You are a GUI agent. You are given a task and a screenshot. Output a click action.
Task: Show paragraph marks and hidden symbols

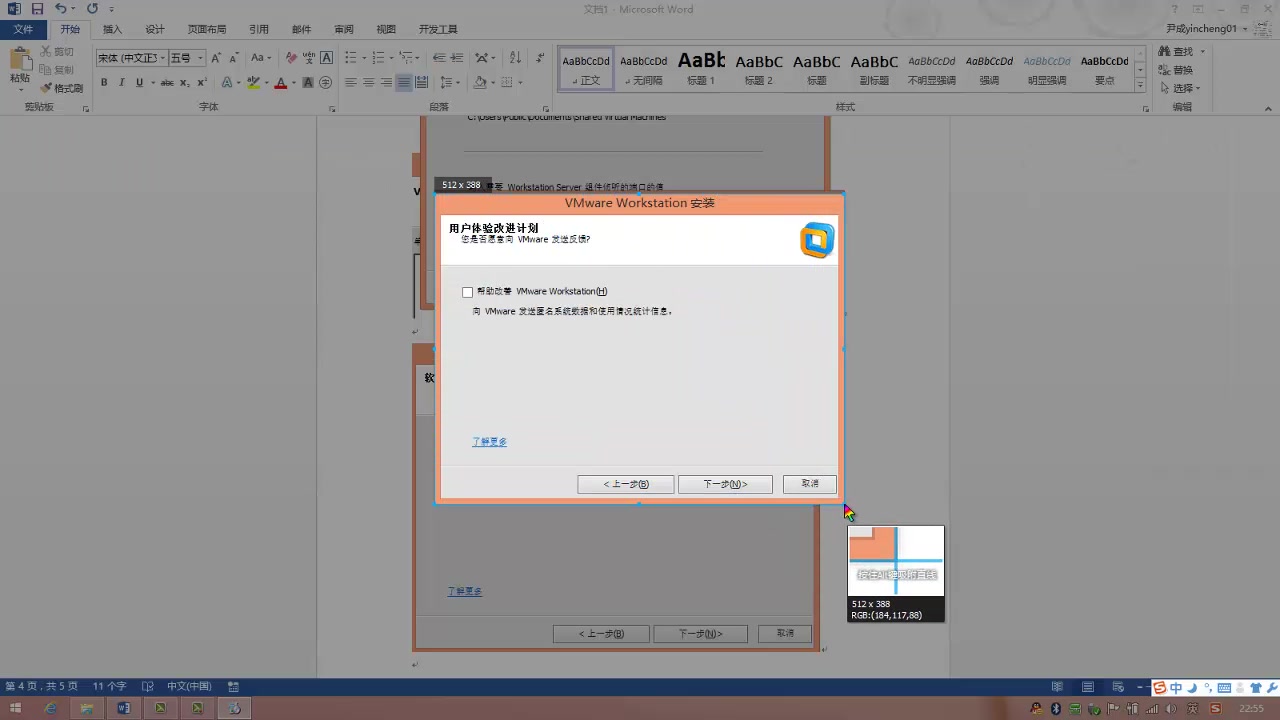540,58
